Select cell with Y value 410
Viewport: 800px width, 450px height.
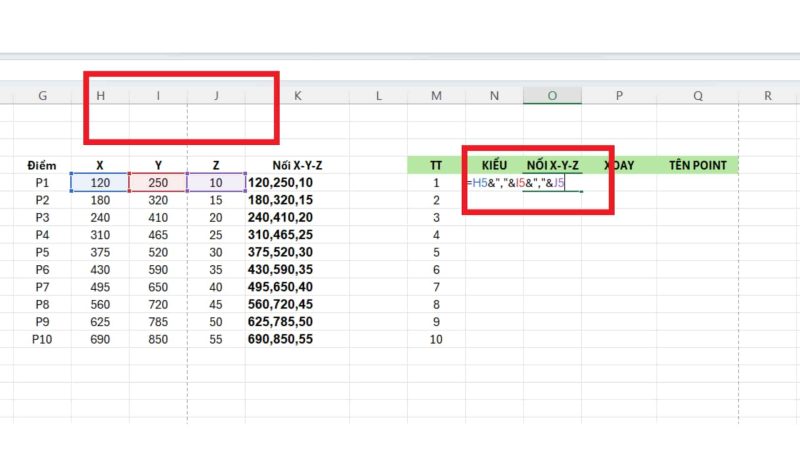pos(158,217)
